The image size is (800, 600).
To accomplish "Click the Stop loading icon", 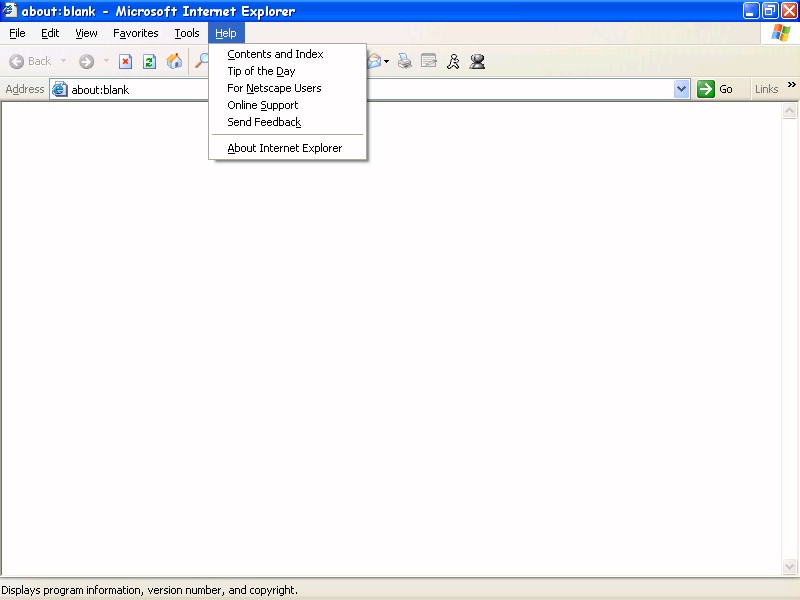I will 125,61.
